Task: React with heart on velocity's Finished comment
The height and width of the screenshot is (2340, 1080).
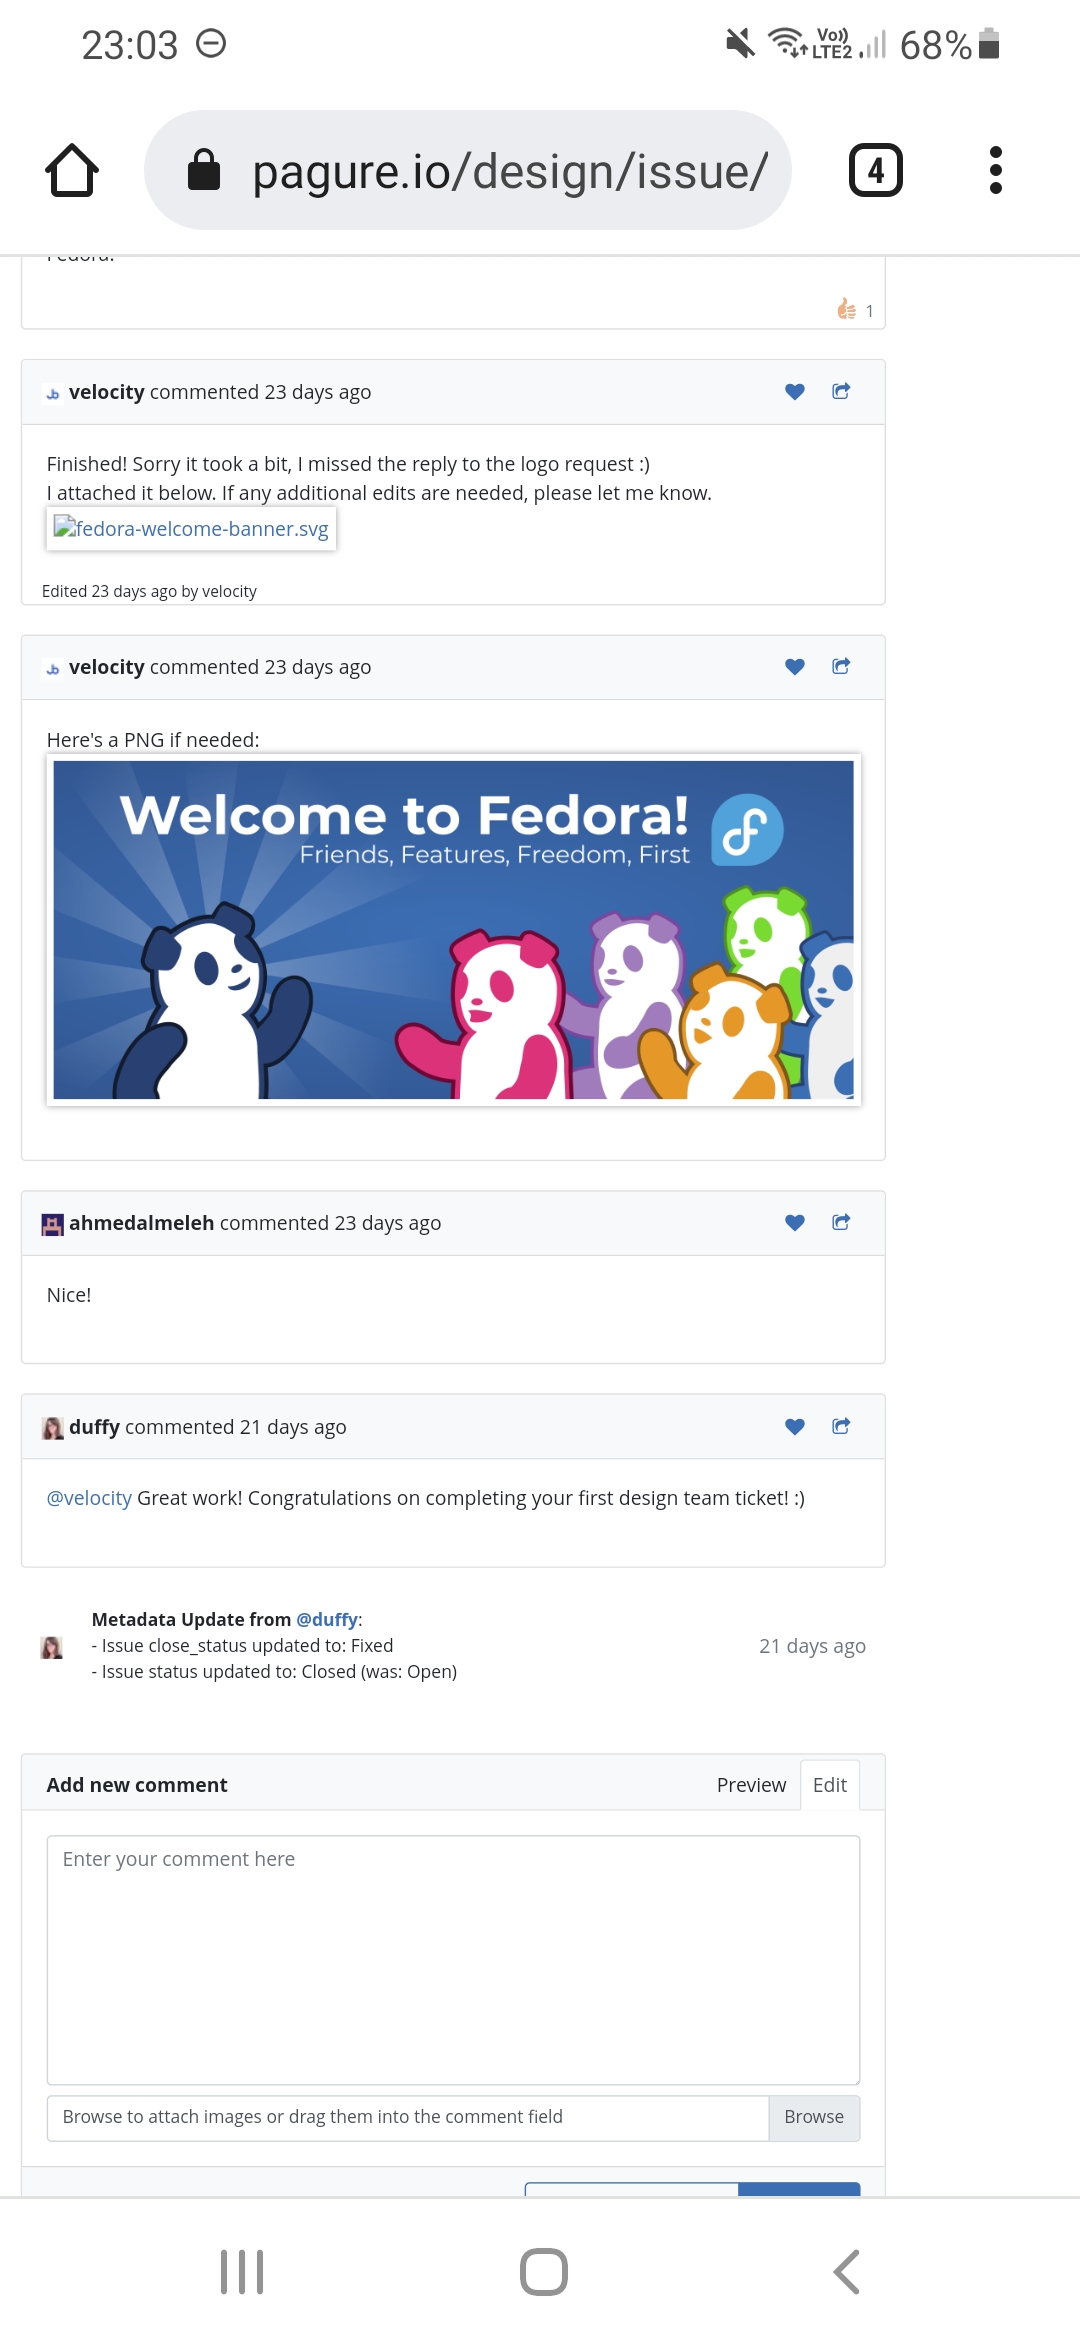Action: 795,392
